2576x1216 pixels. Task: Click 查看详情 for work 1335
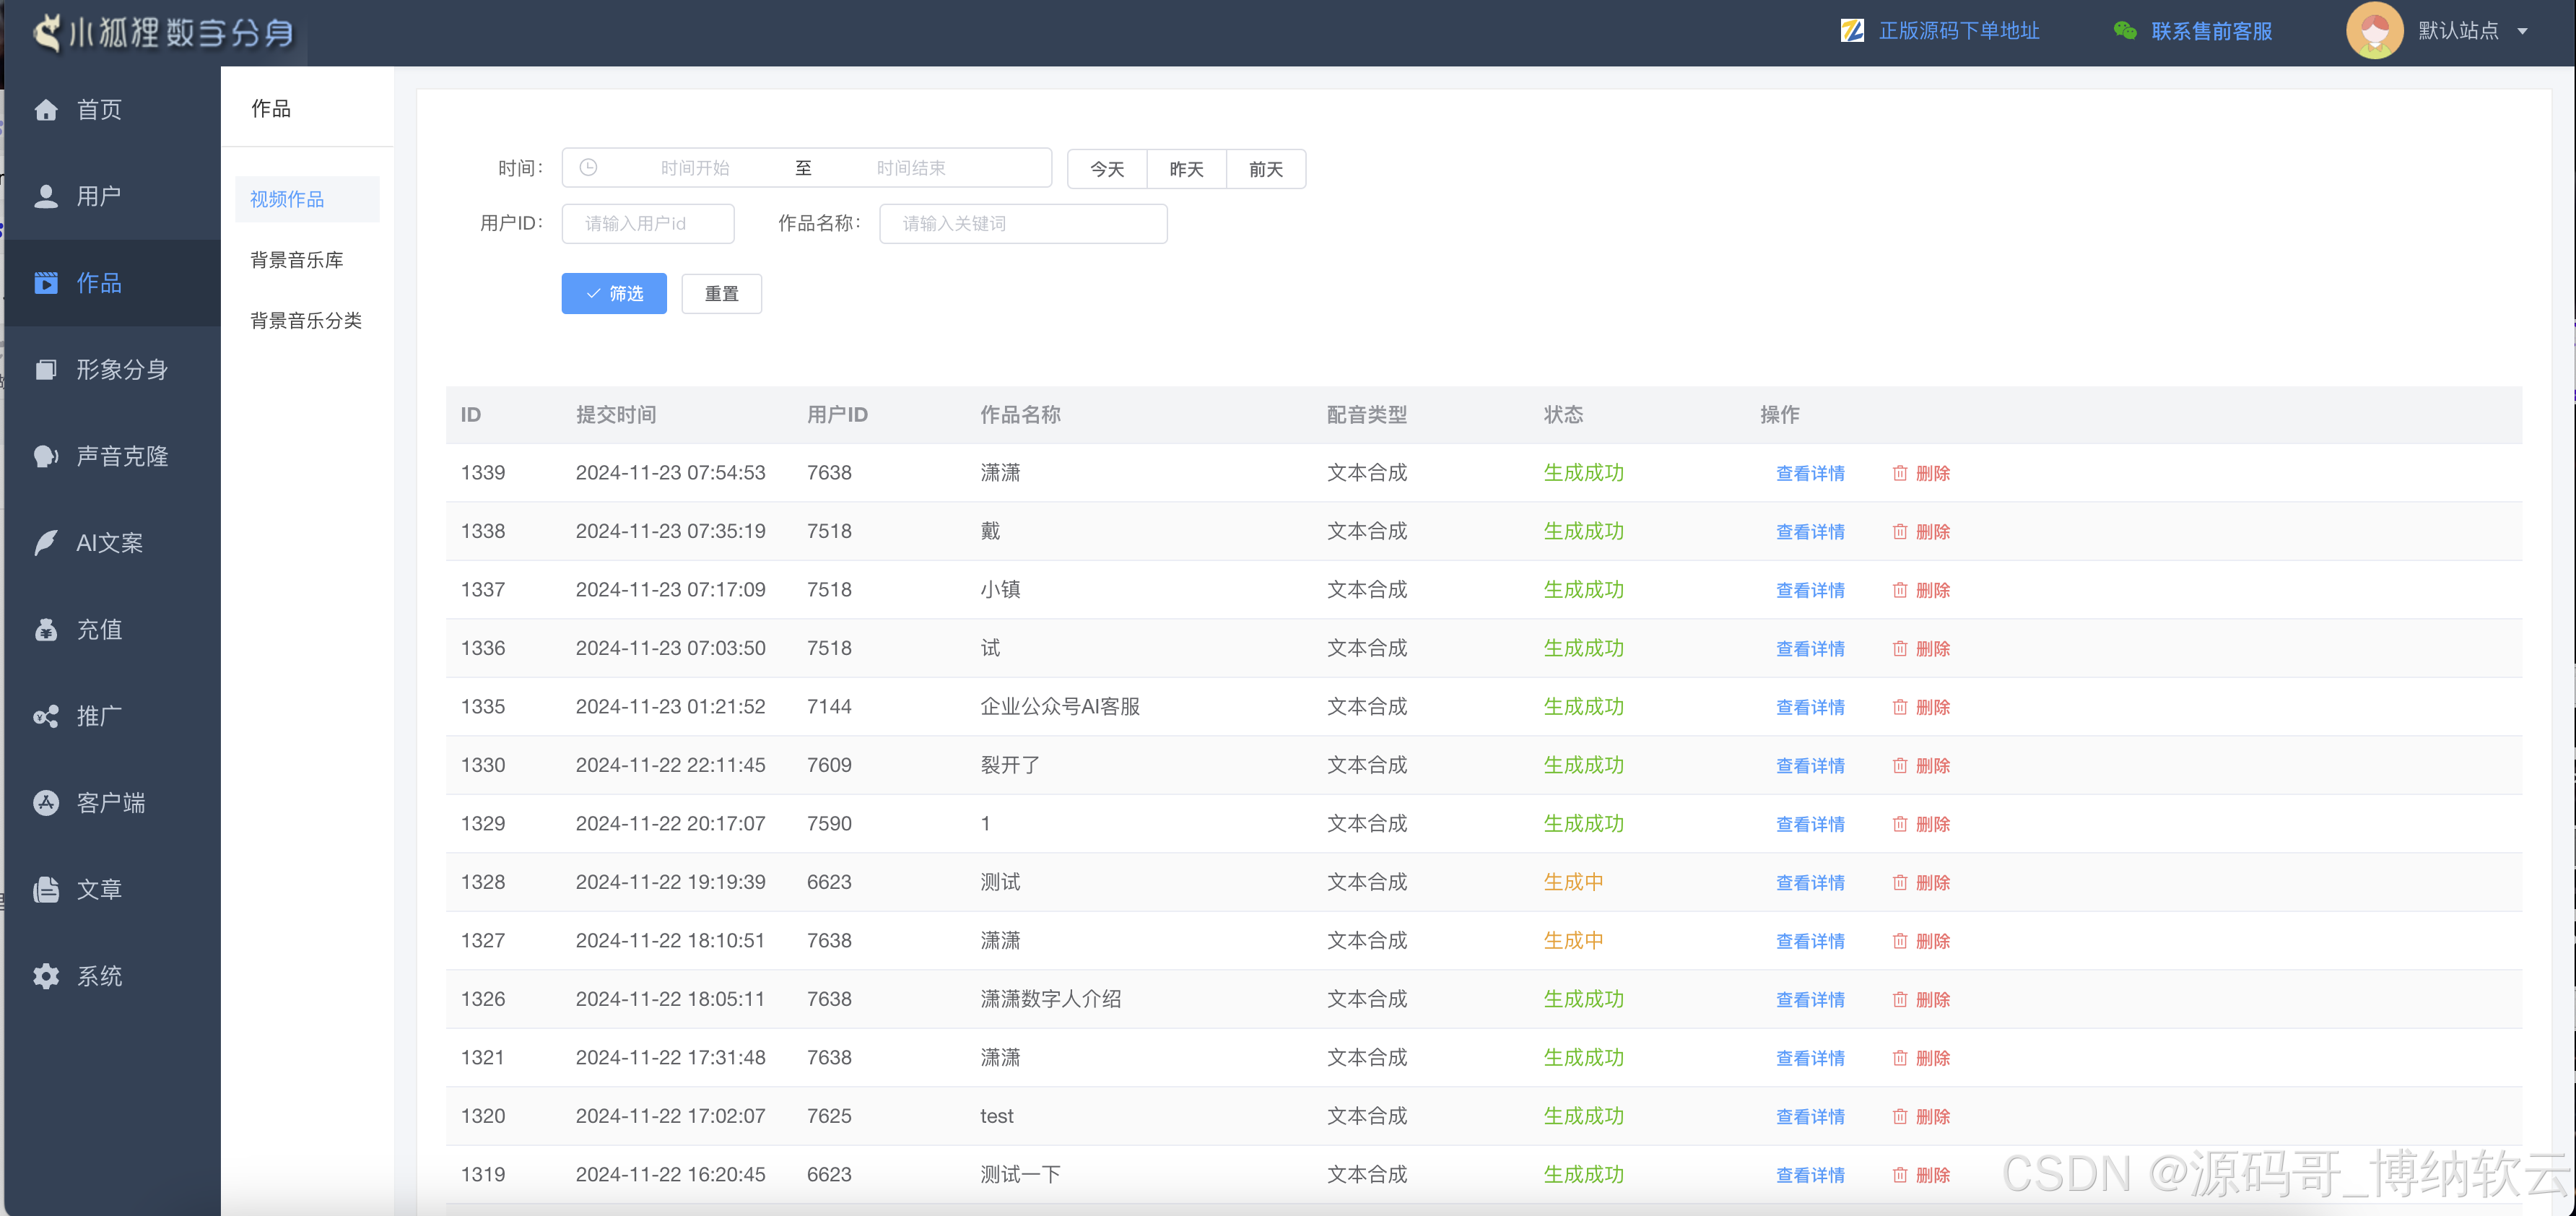coord(1810,707)
